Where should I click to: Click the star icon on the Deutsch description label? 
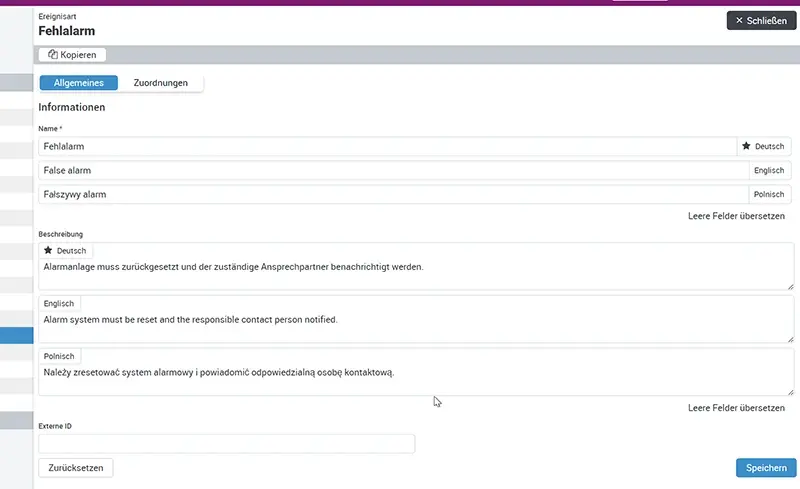49,250
